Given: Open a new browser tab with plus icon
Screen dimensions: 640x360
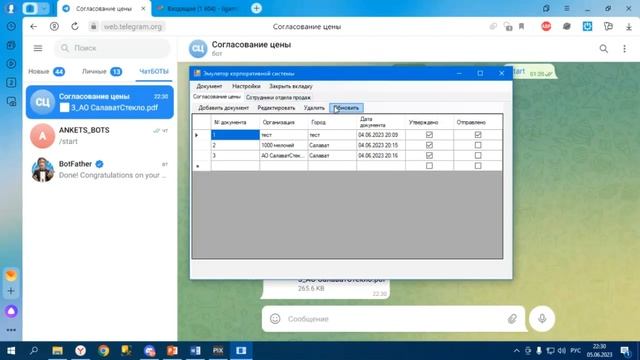Looking at the screenshot, I should click(x=256, y=8).
